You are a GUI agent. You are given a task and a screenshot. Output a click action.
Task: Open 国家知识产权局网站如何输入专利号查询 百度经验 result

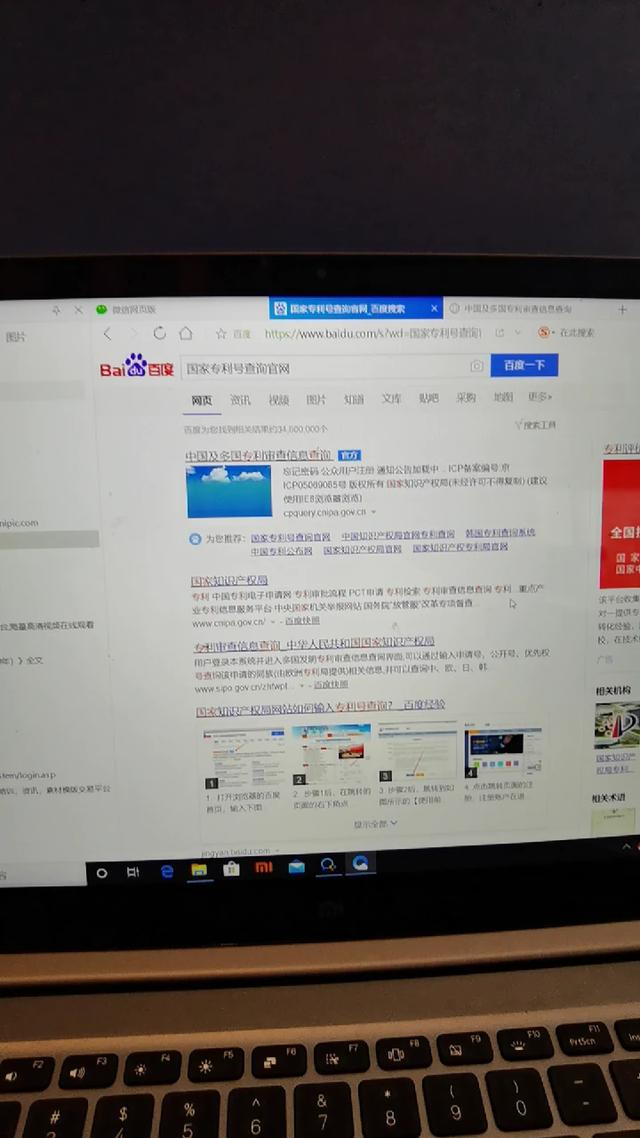click(x=320, y=708)
